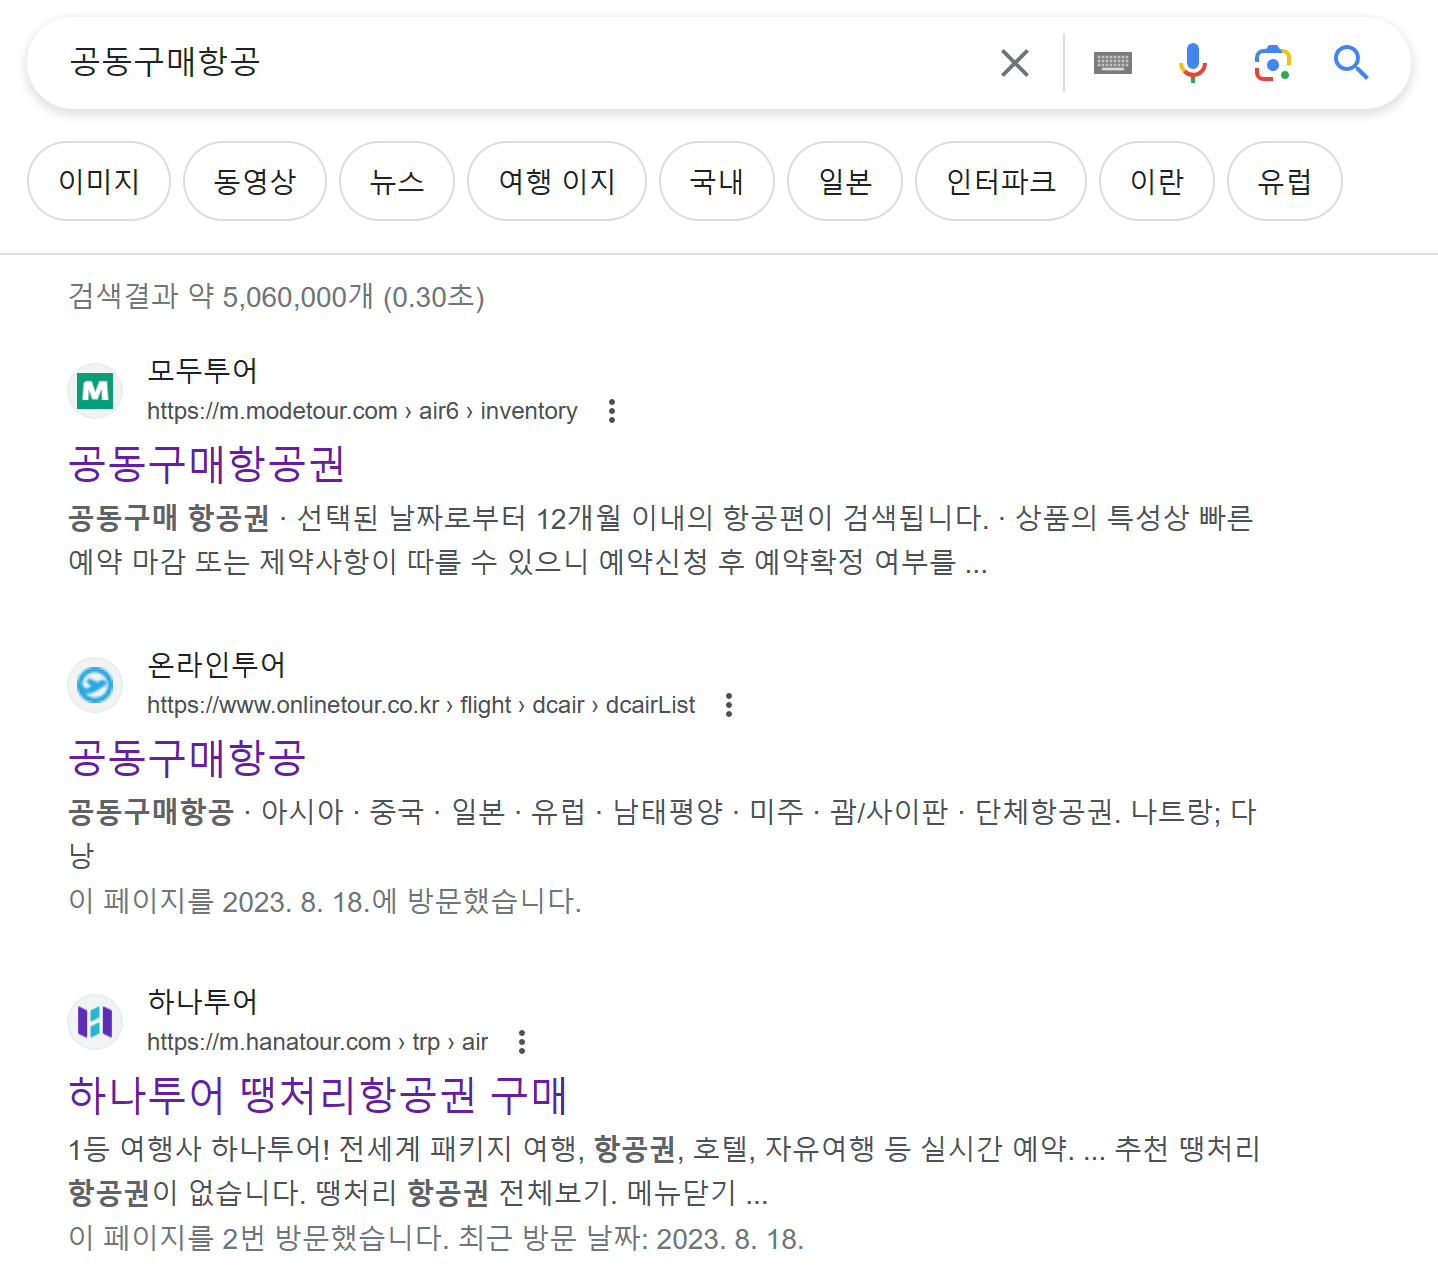
Task: Enable the 유럽 search filter chip
Action: (1284, 181)
